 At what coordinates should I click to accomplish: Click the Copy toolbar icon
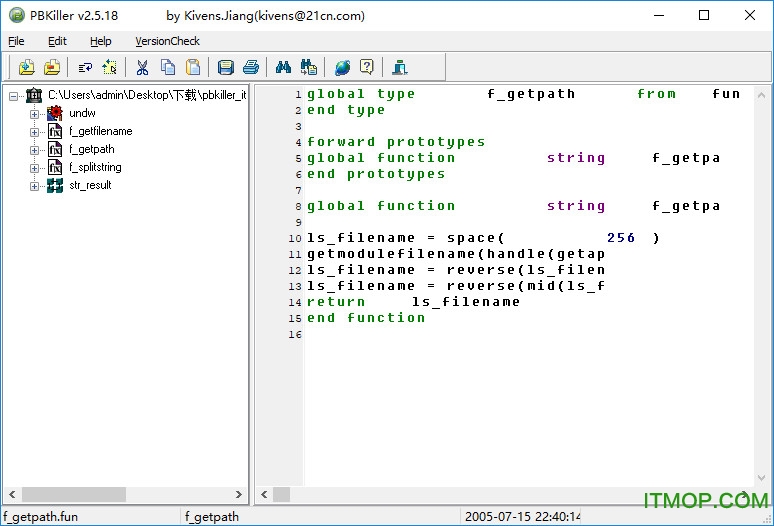168,67
